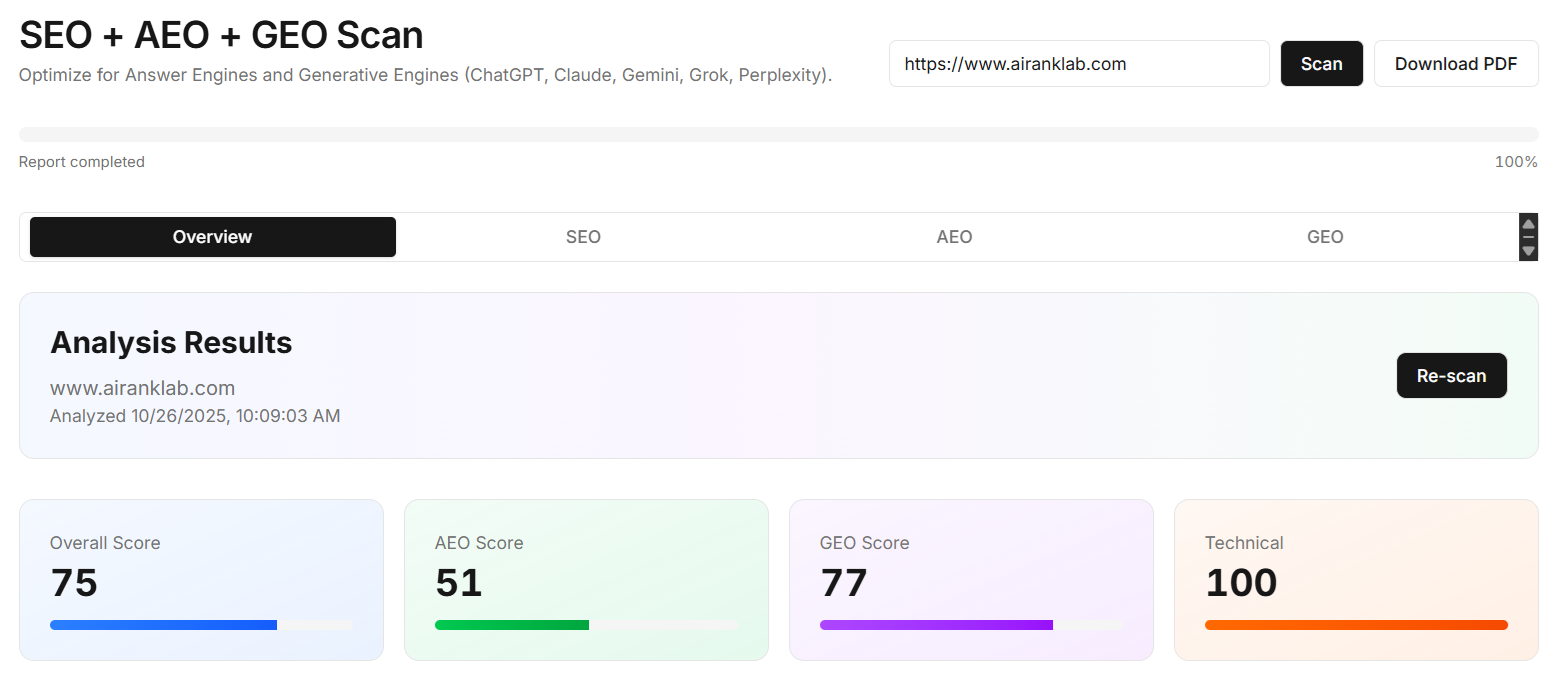Open the SEO tab
This screenshot has height=694, width=1562.
pyautogui.click(x=583, y=237)
